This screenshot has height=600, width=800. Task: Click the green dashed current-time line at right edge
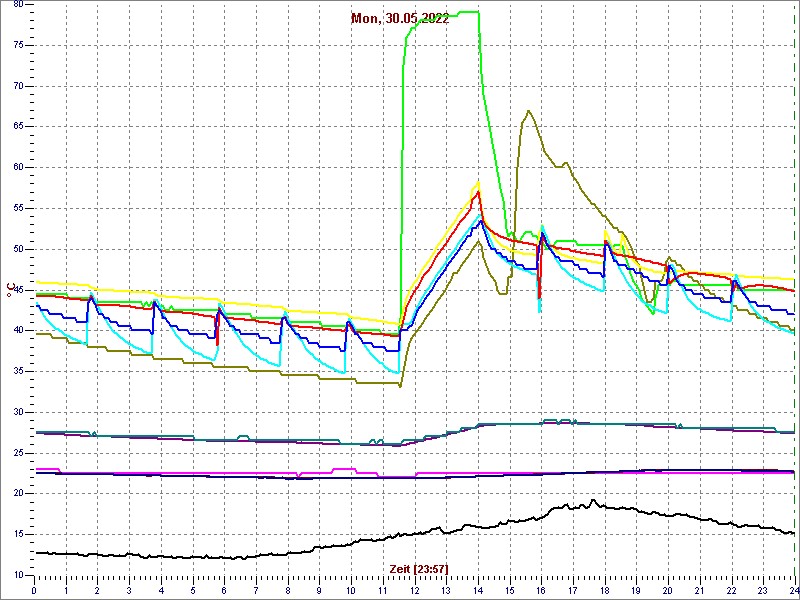pos(795,300)
